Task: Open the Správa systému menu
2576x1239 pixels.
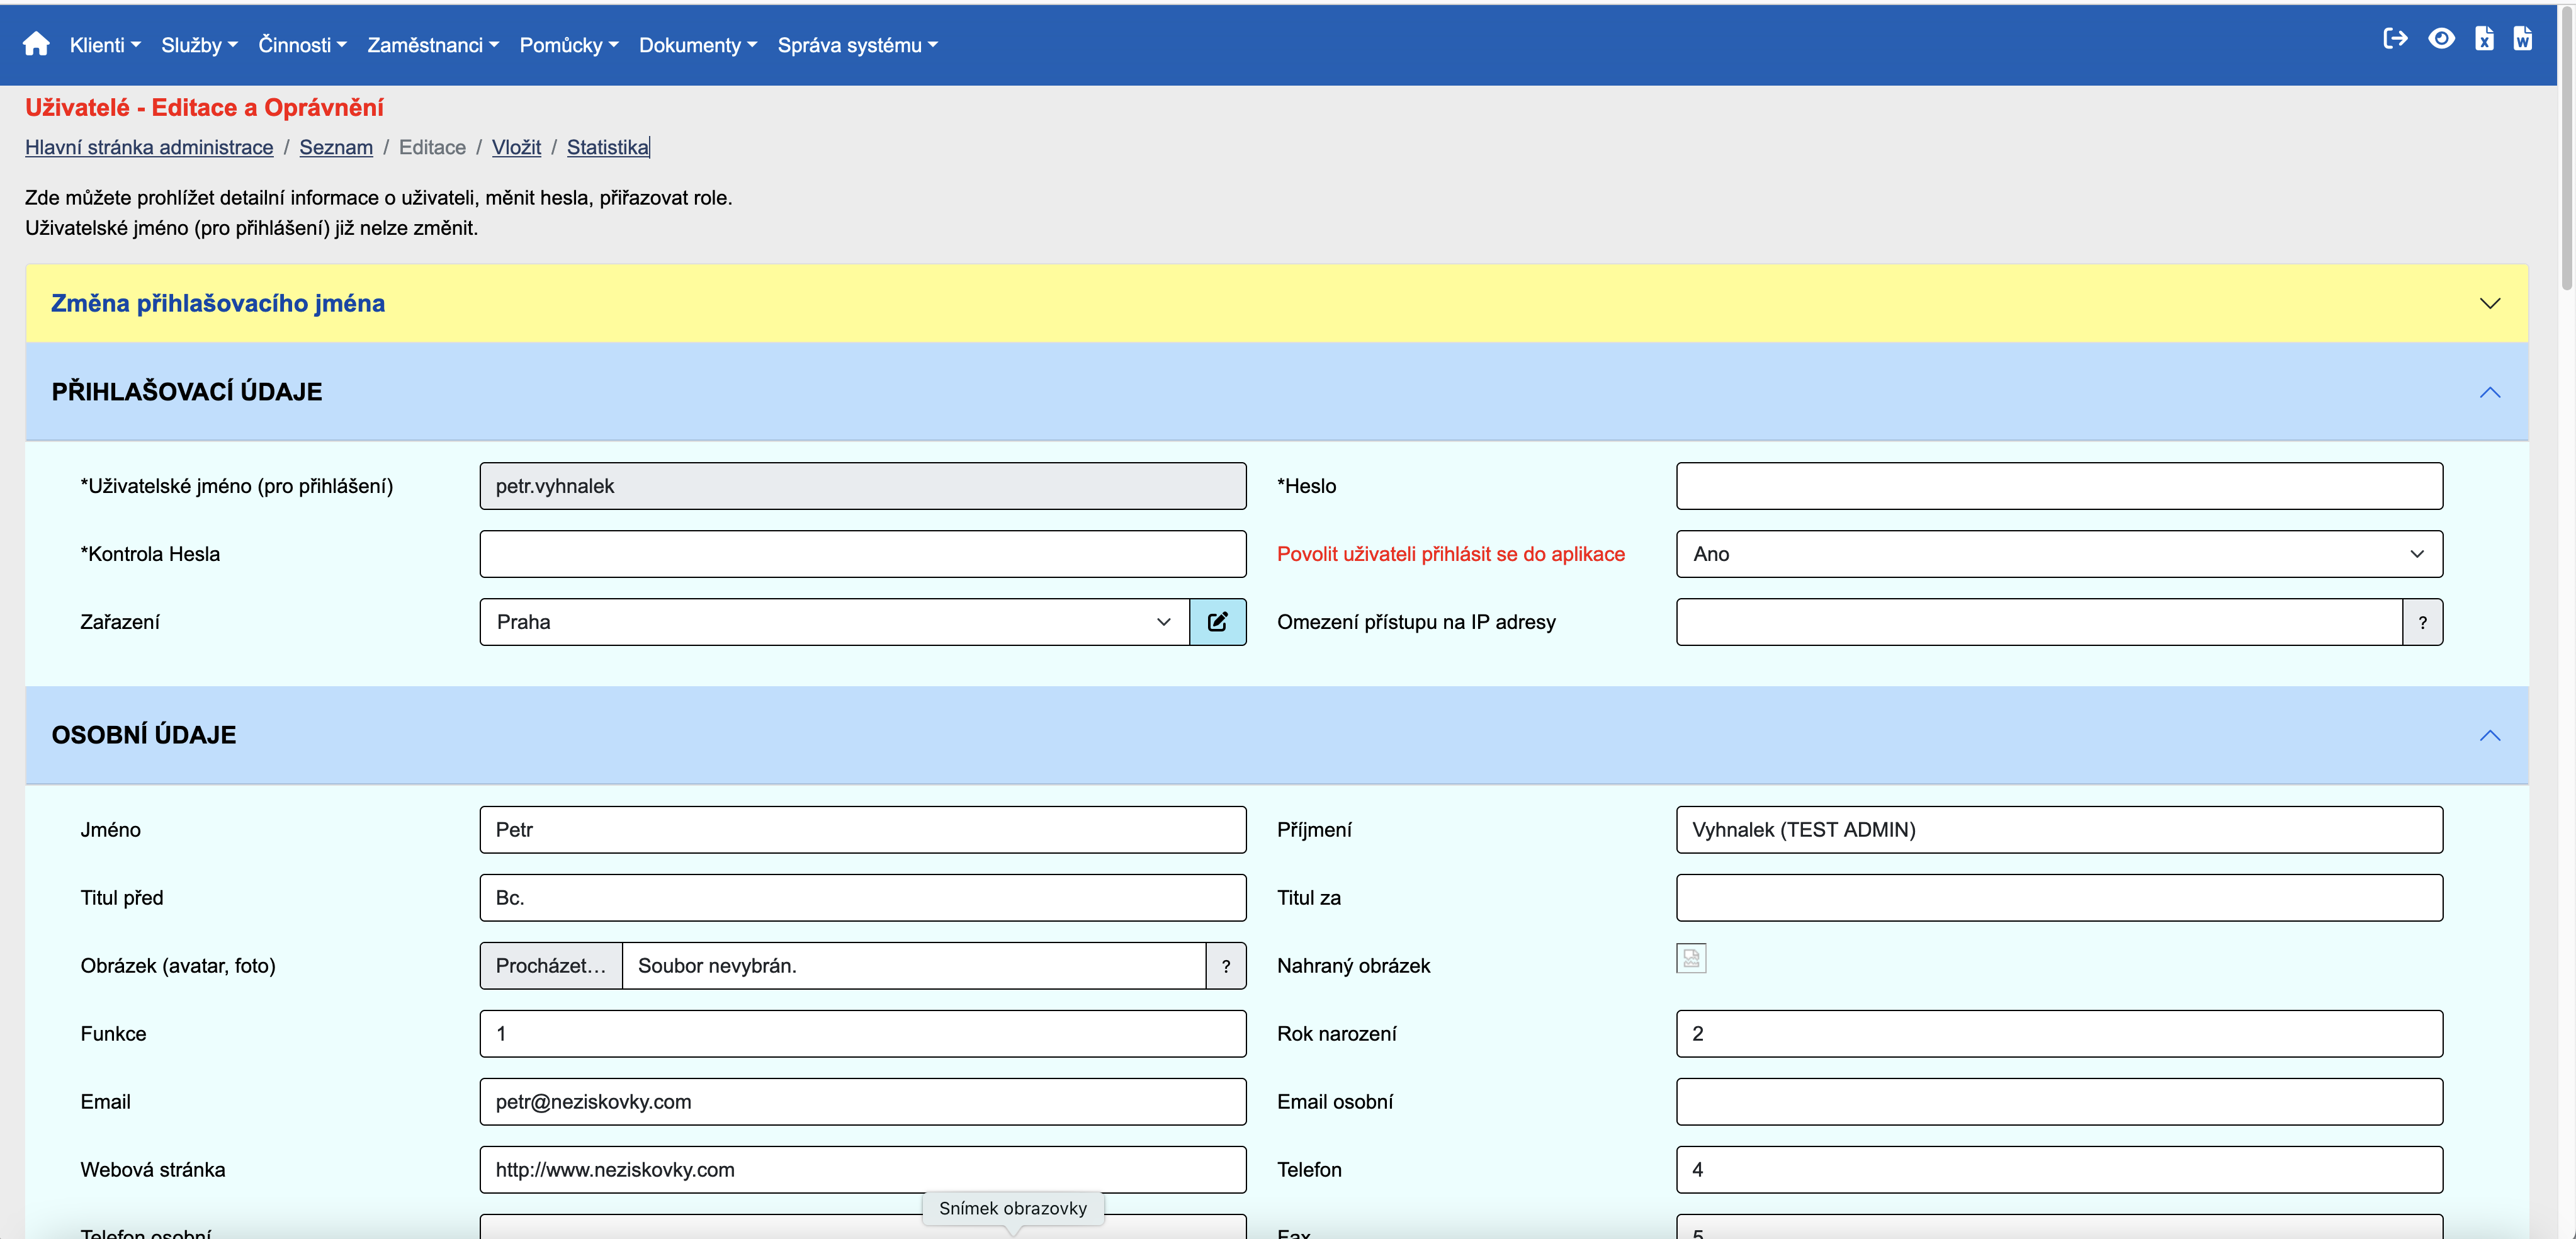Action: 857,45
